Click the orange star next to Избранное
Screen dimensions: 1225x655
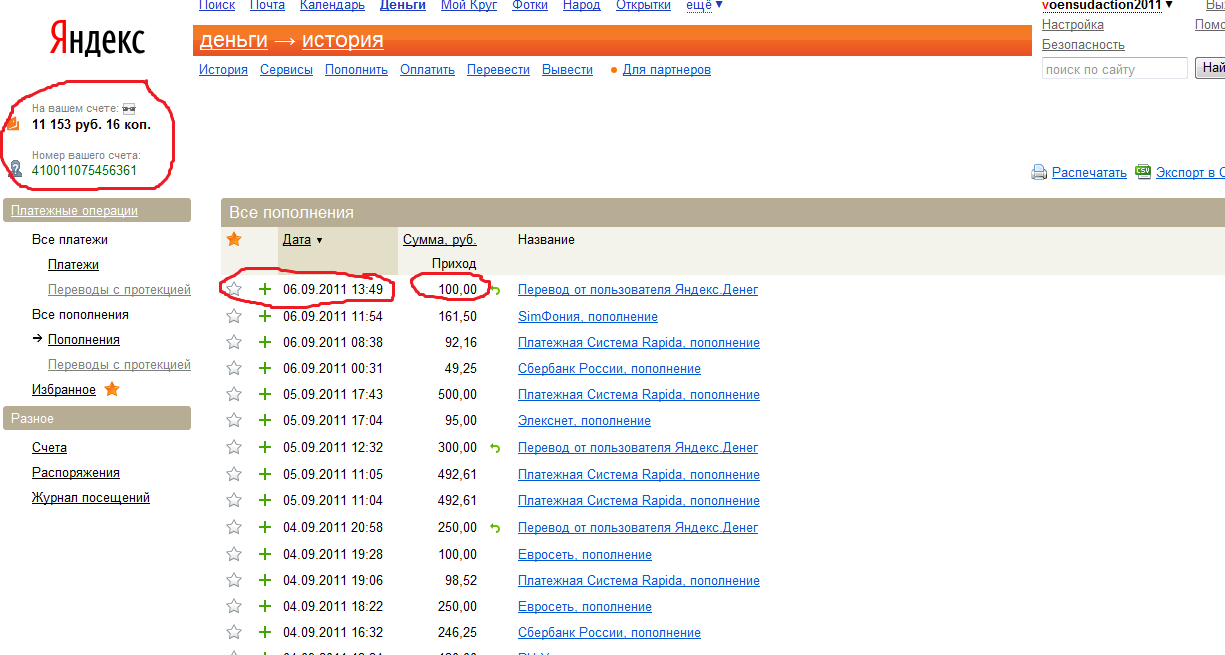112,389
